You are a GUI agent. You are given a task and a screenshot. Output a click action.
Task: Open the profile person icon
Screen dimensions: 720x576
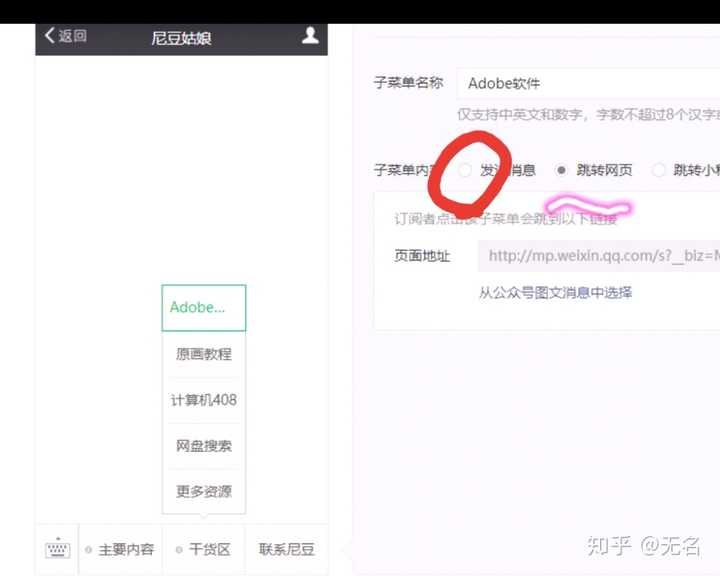[x=310, y=35]
